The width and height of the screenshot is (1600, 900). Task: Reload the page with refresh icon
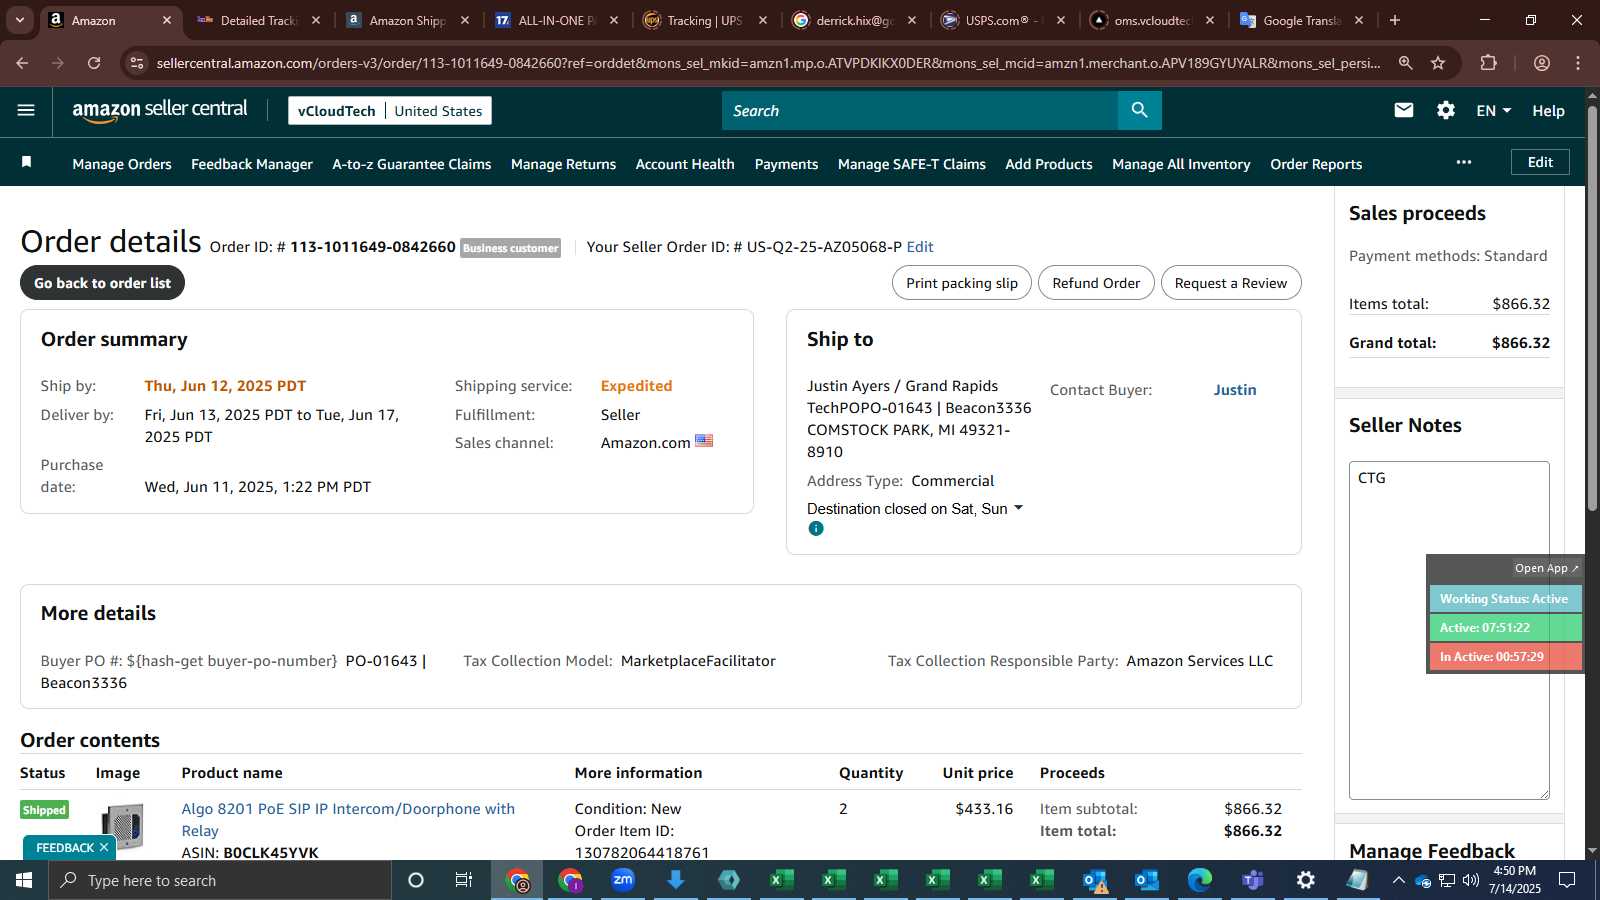pos(94,63)
